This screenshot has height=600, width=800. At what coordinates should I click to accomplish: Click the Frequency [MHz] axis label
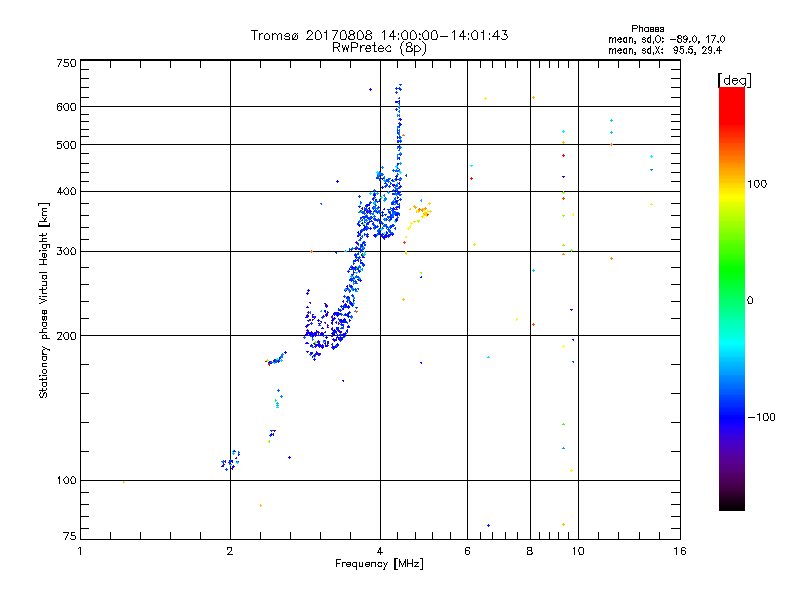[x=379, y=564]
